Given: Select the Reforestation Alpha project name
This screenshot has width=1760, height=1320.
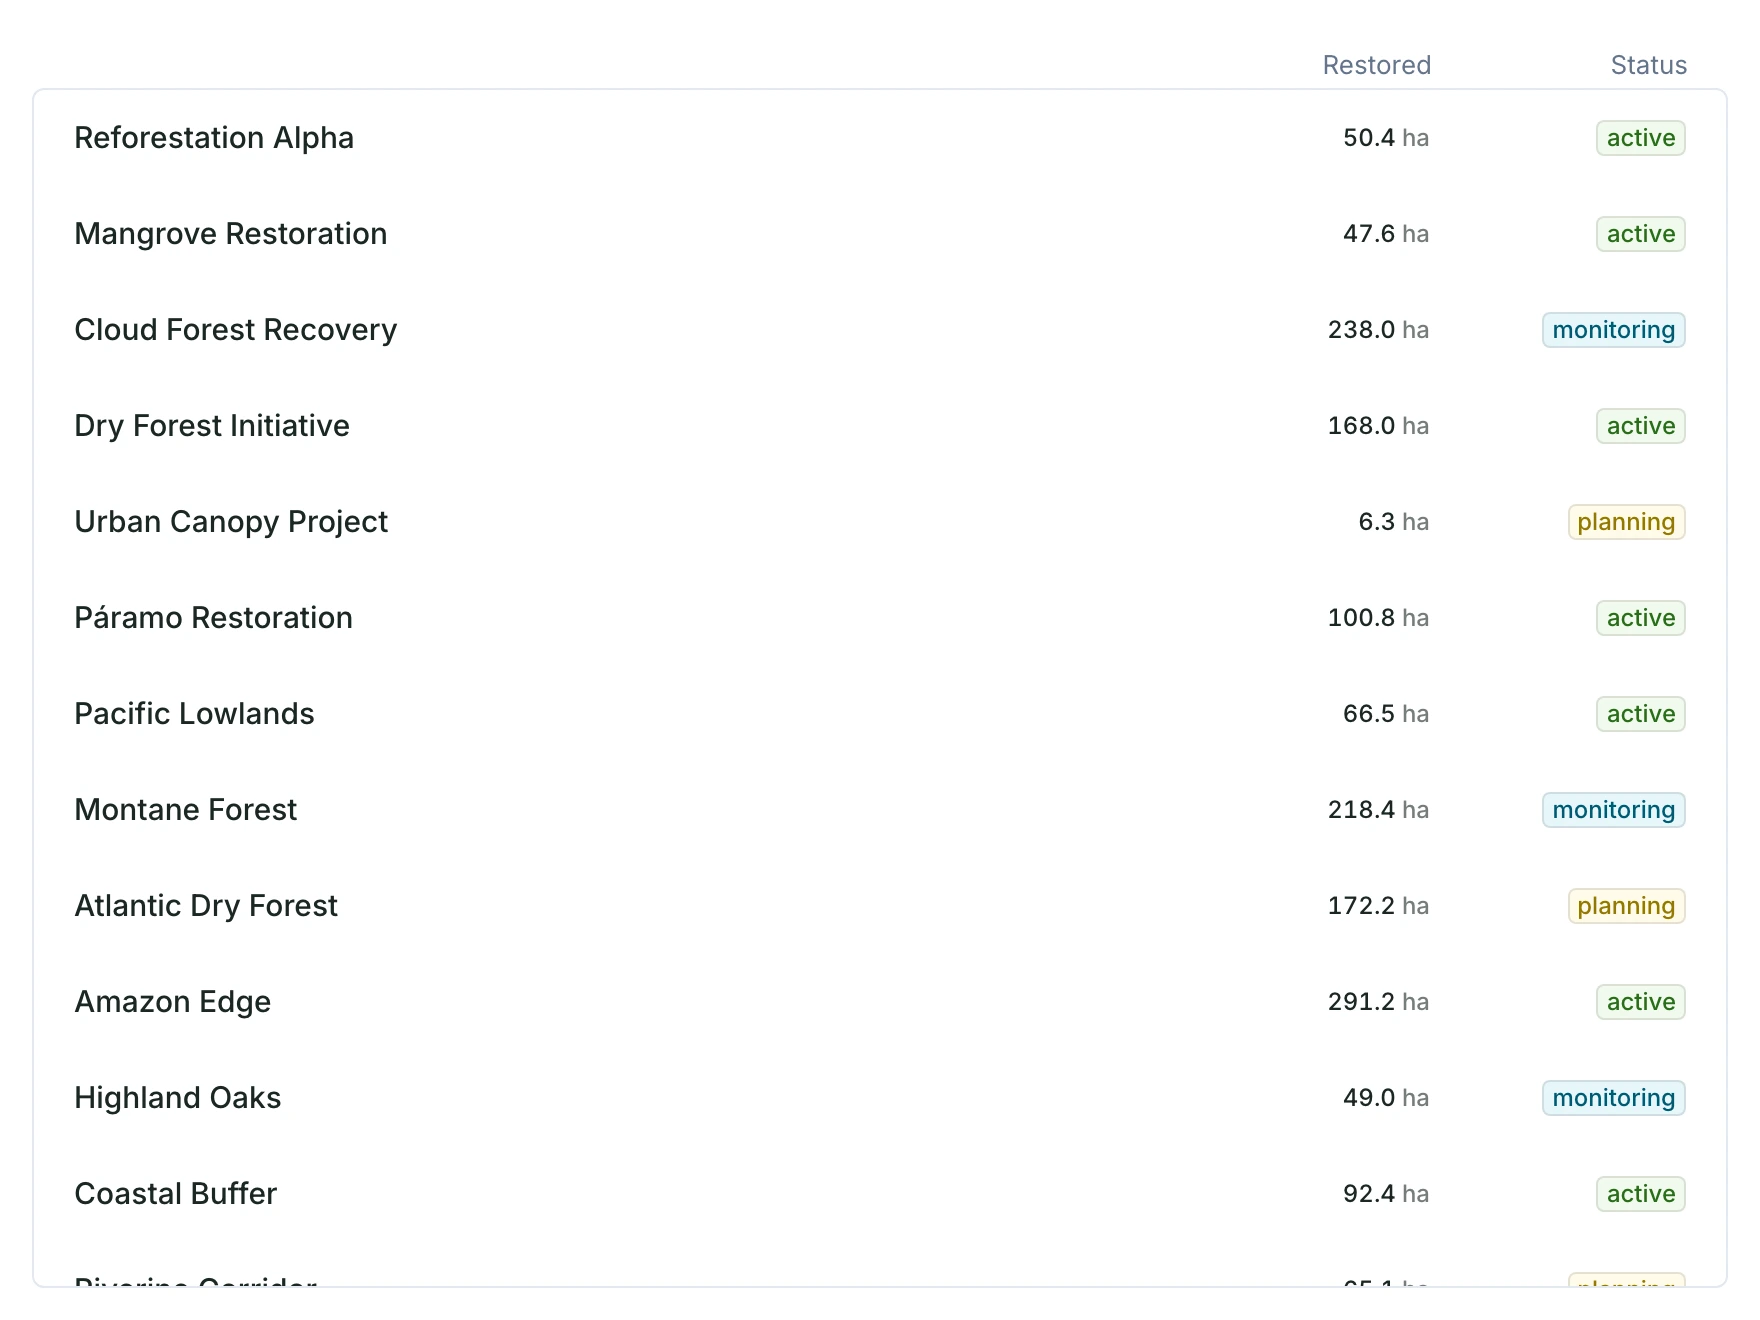Looking at the screenshot, I should tap(214, 138).
